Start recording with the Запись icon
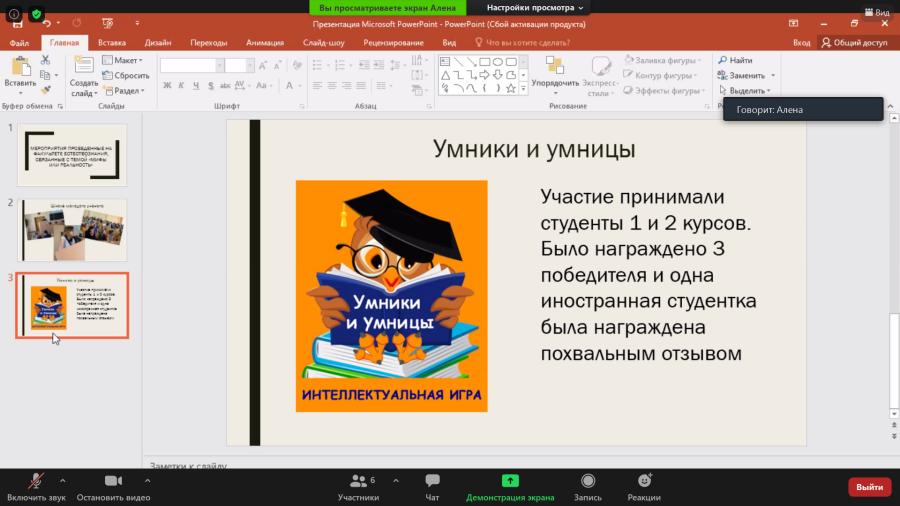 coord(588,481)
